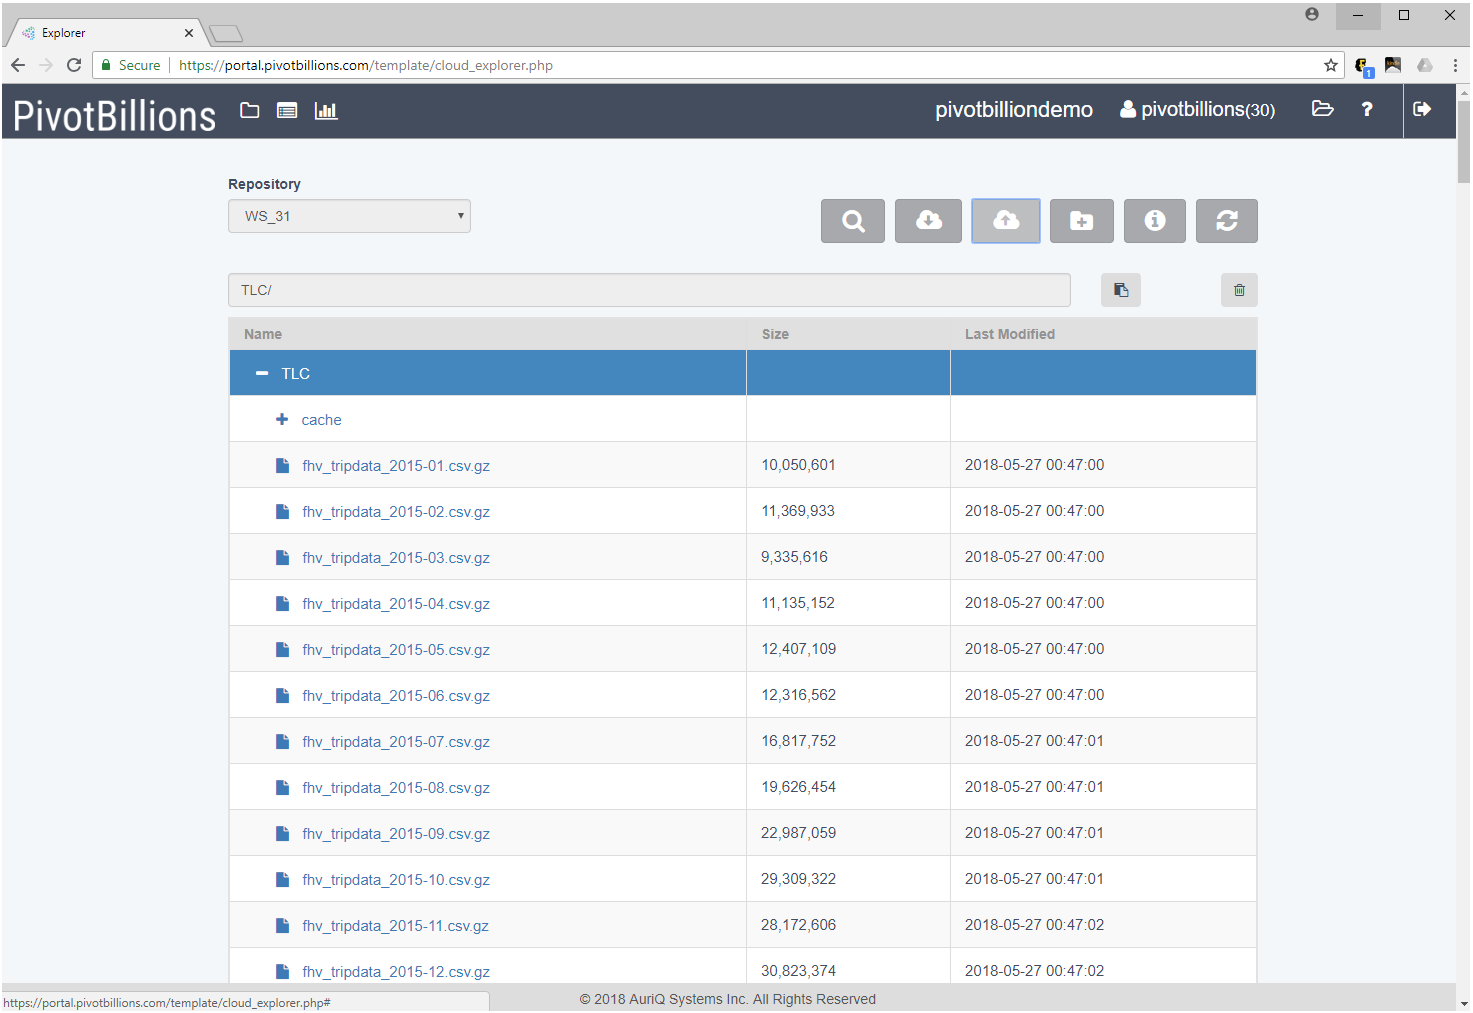Click the TLC/ path input field
This screenshot has height=1013, width=1473.
(649, 290)
